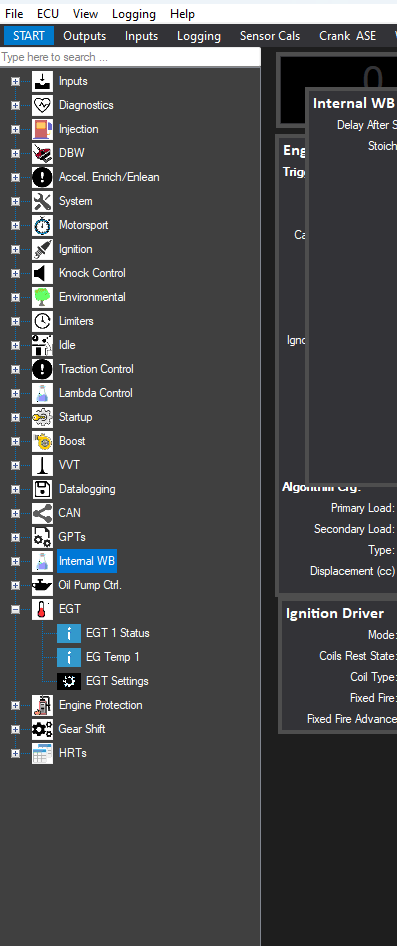This screenshot has height=946, width=397.
Task: Select the Knock Control speaker icon
Action: tap(42, 273)
